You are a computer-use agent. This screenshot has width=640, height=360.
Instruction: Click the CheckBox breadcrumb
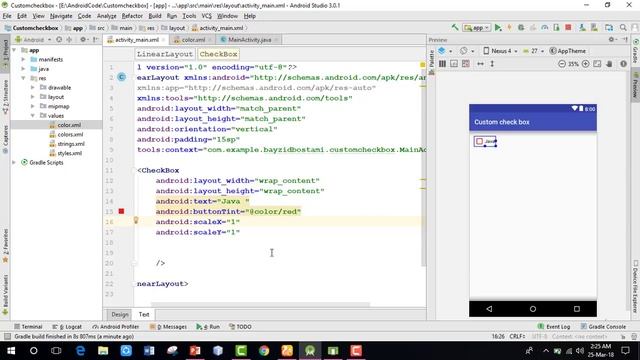(218, 54)
